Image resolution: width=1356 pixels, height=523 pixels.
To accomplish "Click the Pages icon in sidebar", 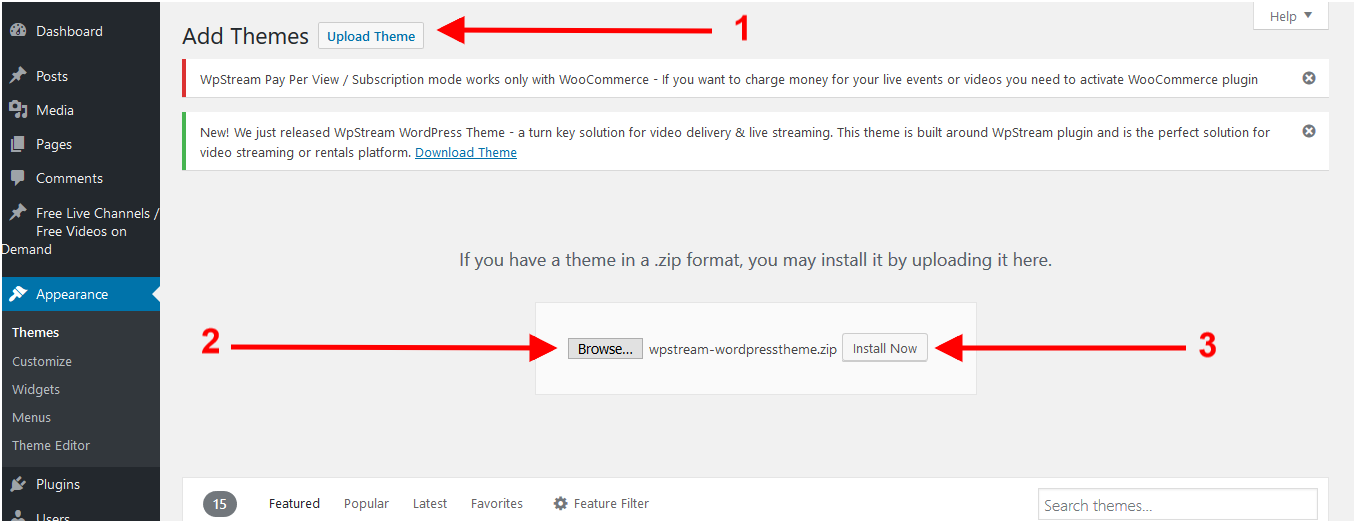I will coord(18,144).
